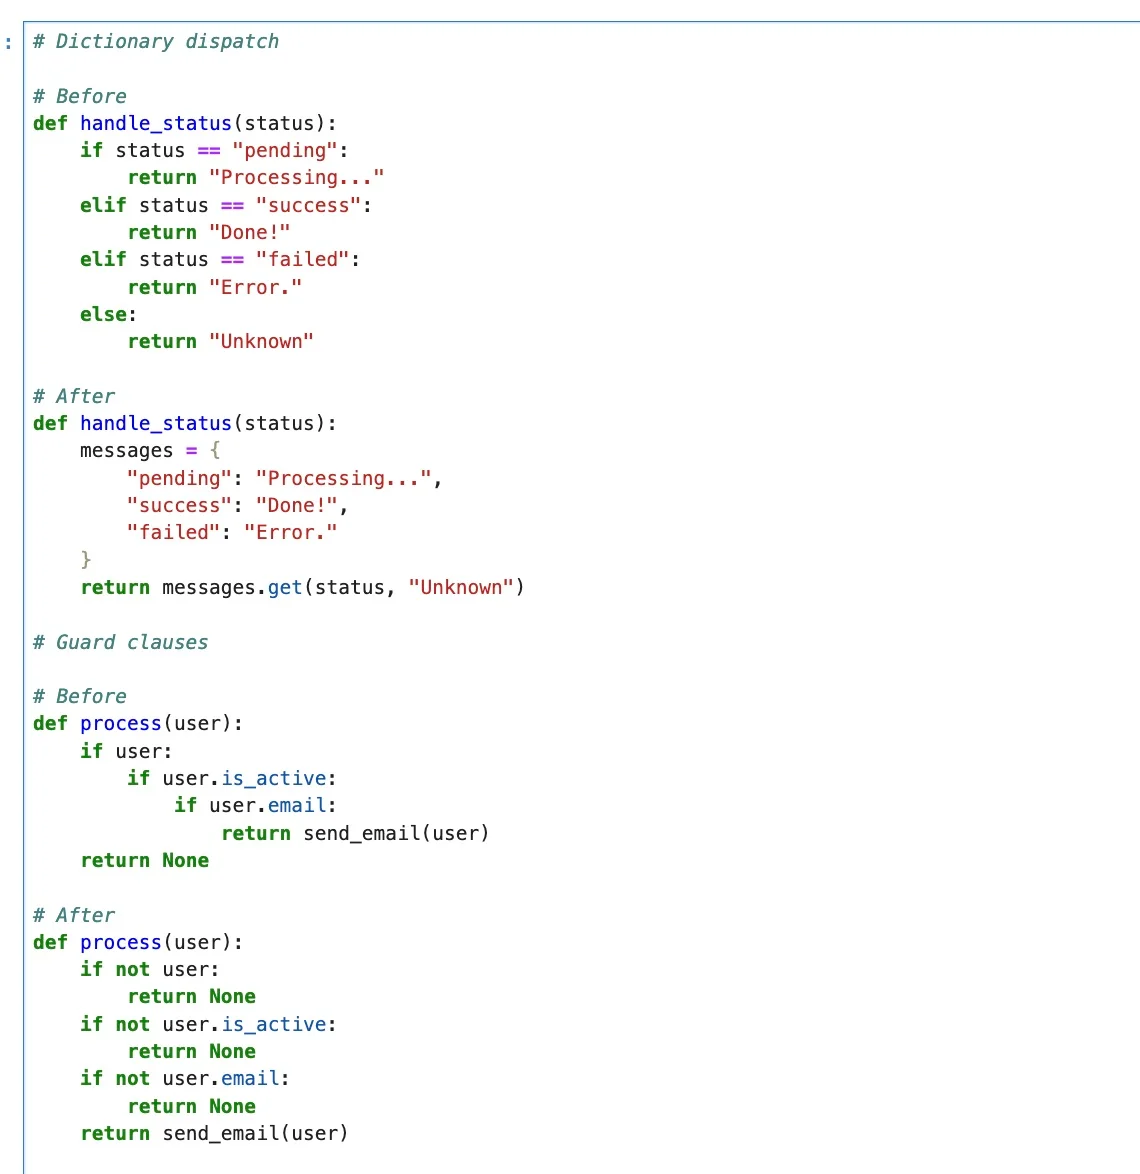The height and width of the screenshot is (1174, 1140).
Task: Click the 'if not user.email:' guard line
Action: (x=185, y=1078)
